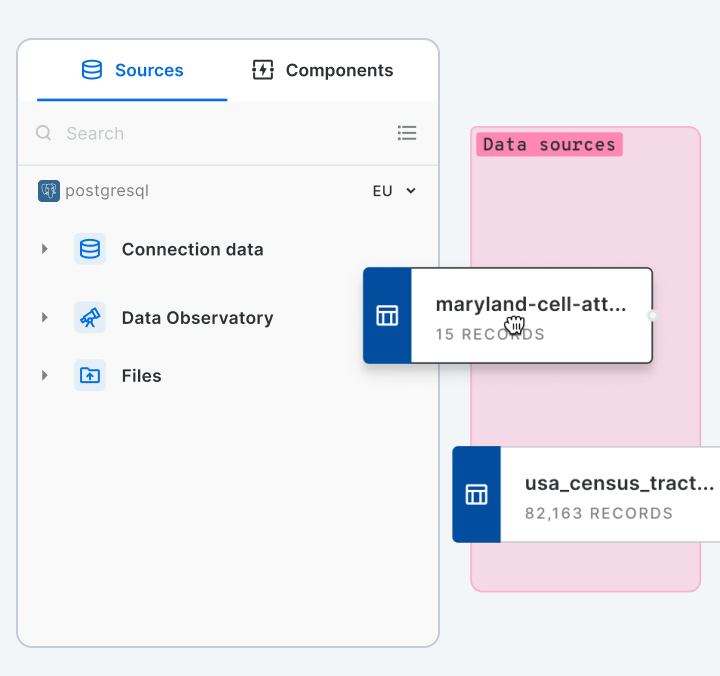
Task: Expand the Data Observatory section arrow
Action: coord(45,318)
